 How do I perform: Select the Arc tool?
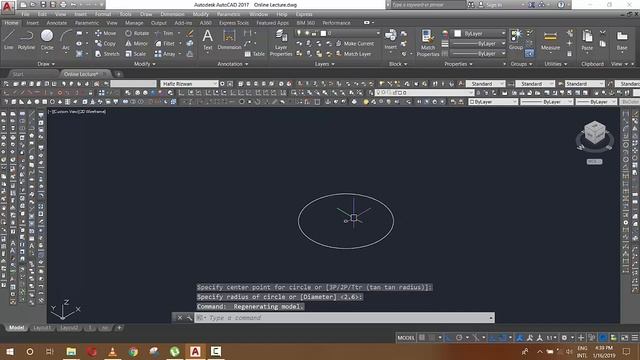click(66, 40)
